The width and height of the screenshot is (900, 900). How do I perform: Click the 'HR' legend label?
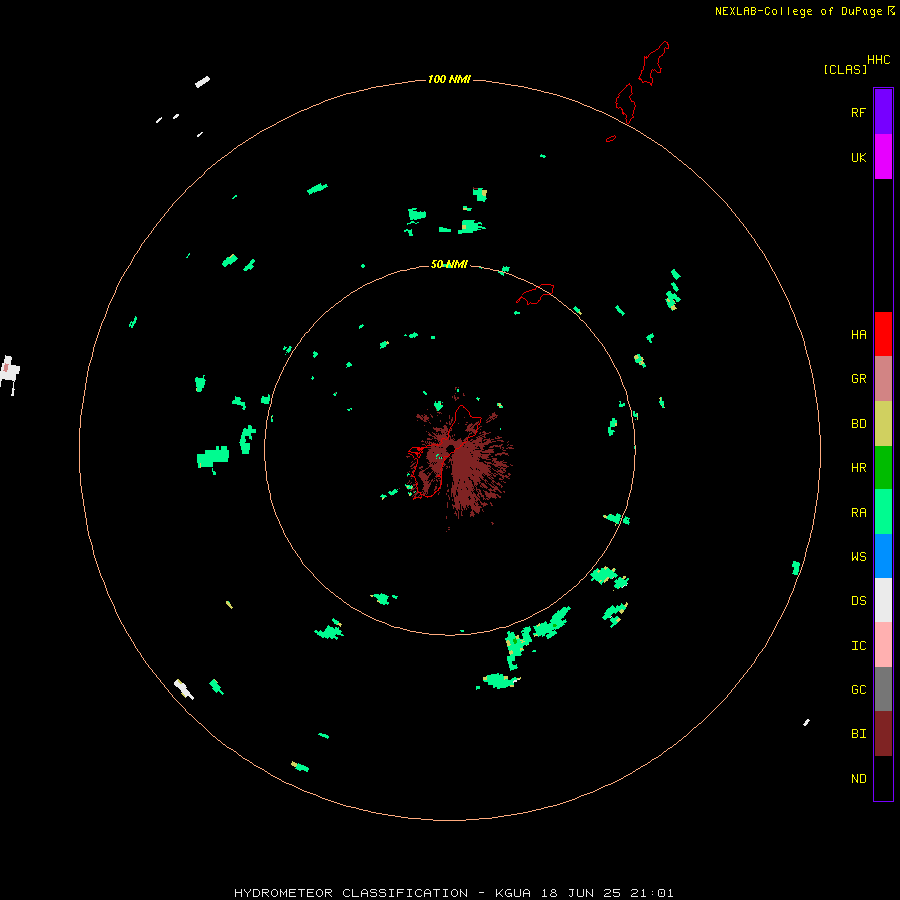pyautogui.click(x=858, y=468)
